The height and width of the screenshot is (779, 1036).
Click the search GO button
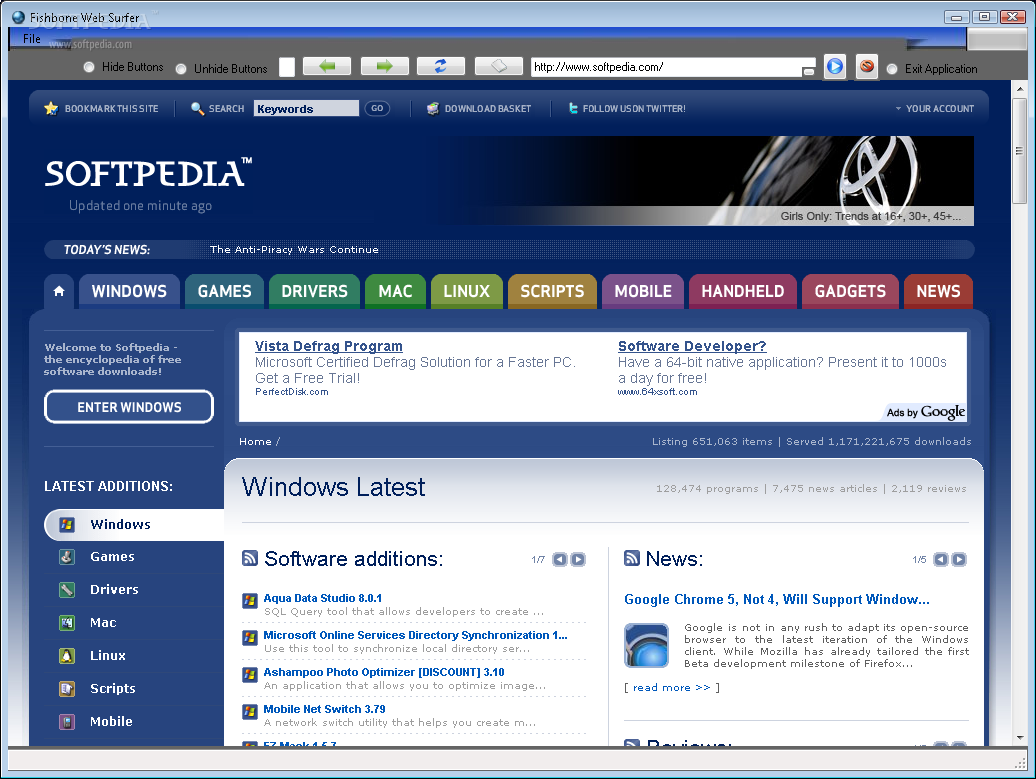point(377,108)
